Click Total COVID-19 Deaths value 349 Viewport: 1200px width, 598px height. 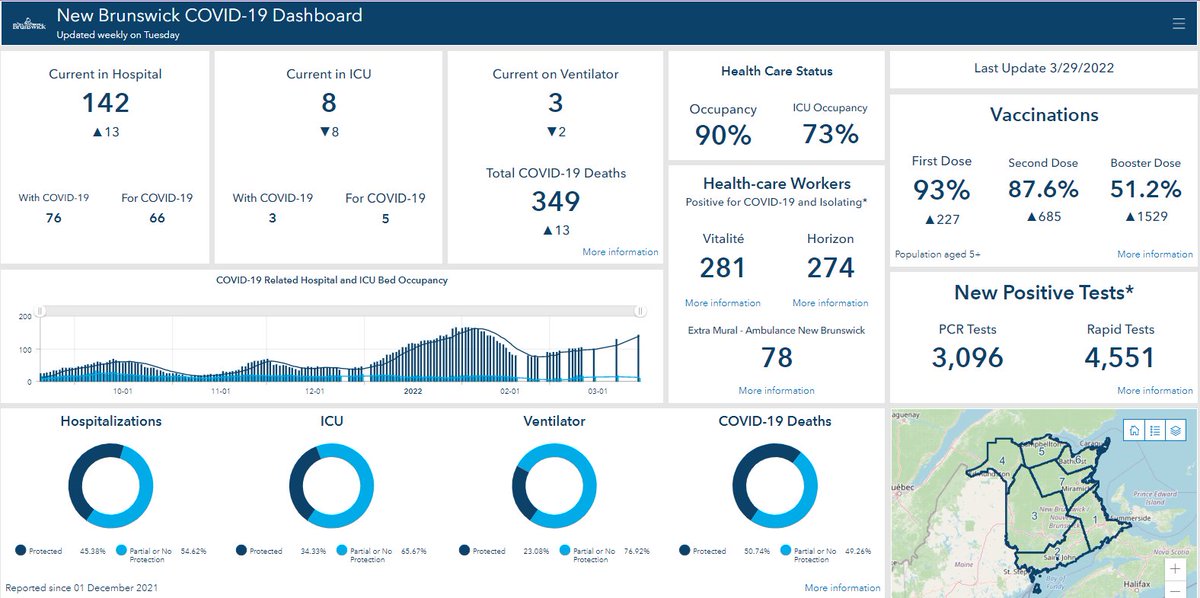click(x=555, y=201)
